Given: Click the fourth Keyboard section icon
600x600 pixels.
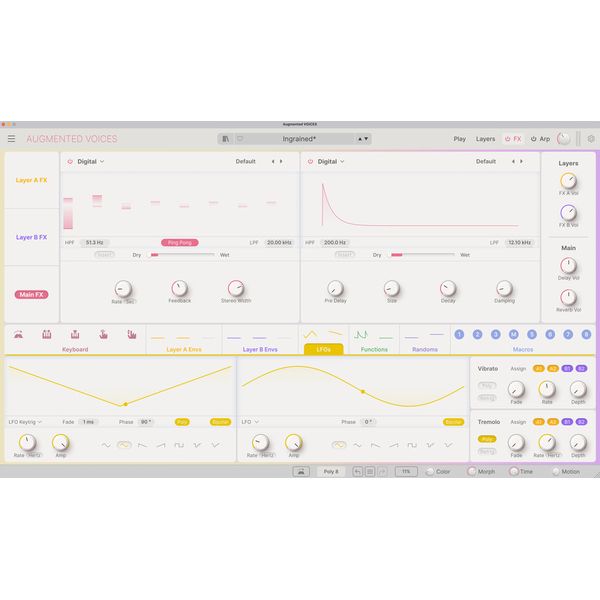Looking at the screenshot, I should click(x=103, y=334).
